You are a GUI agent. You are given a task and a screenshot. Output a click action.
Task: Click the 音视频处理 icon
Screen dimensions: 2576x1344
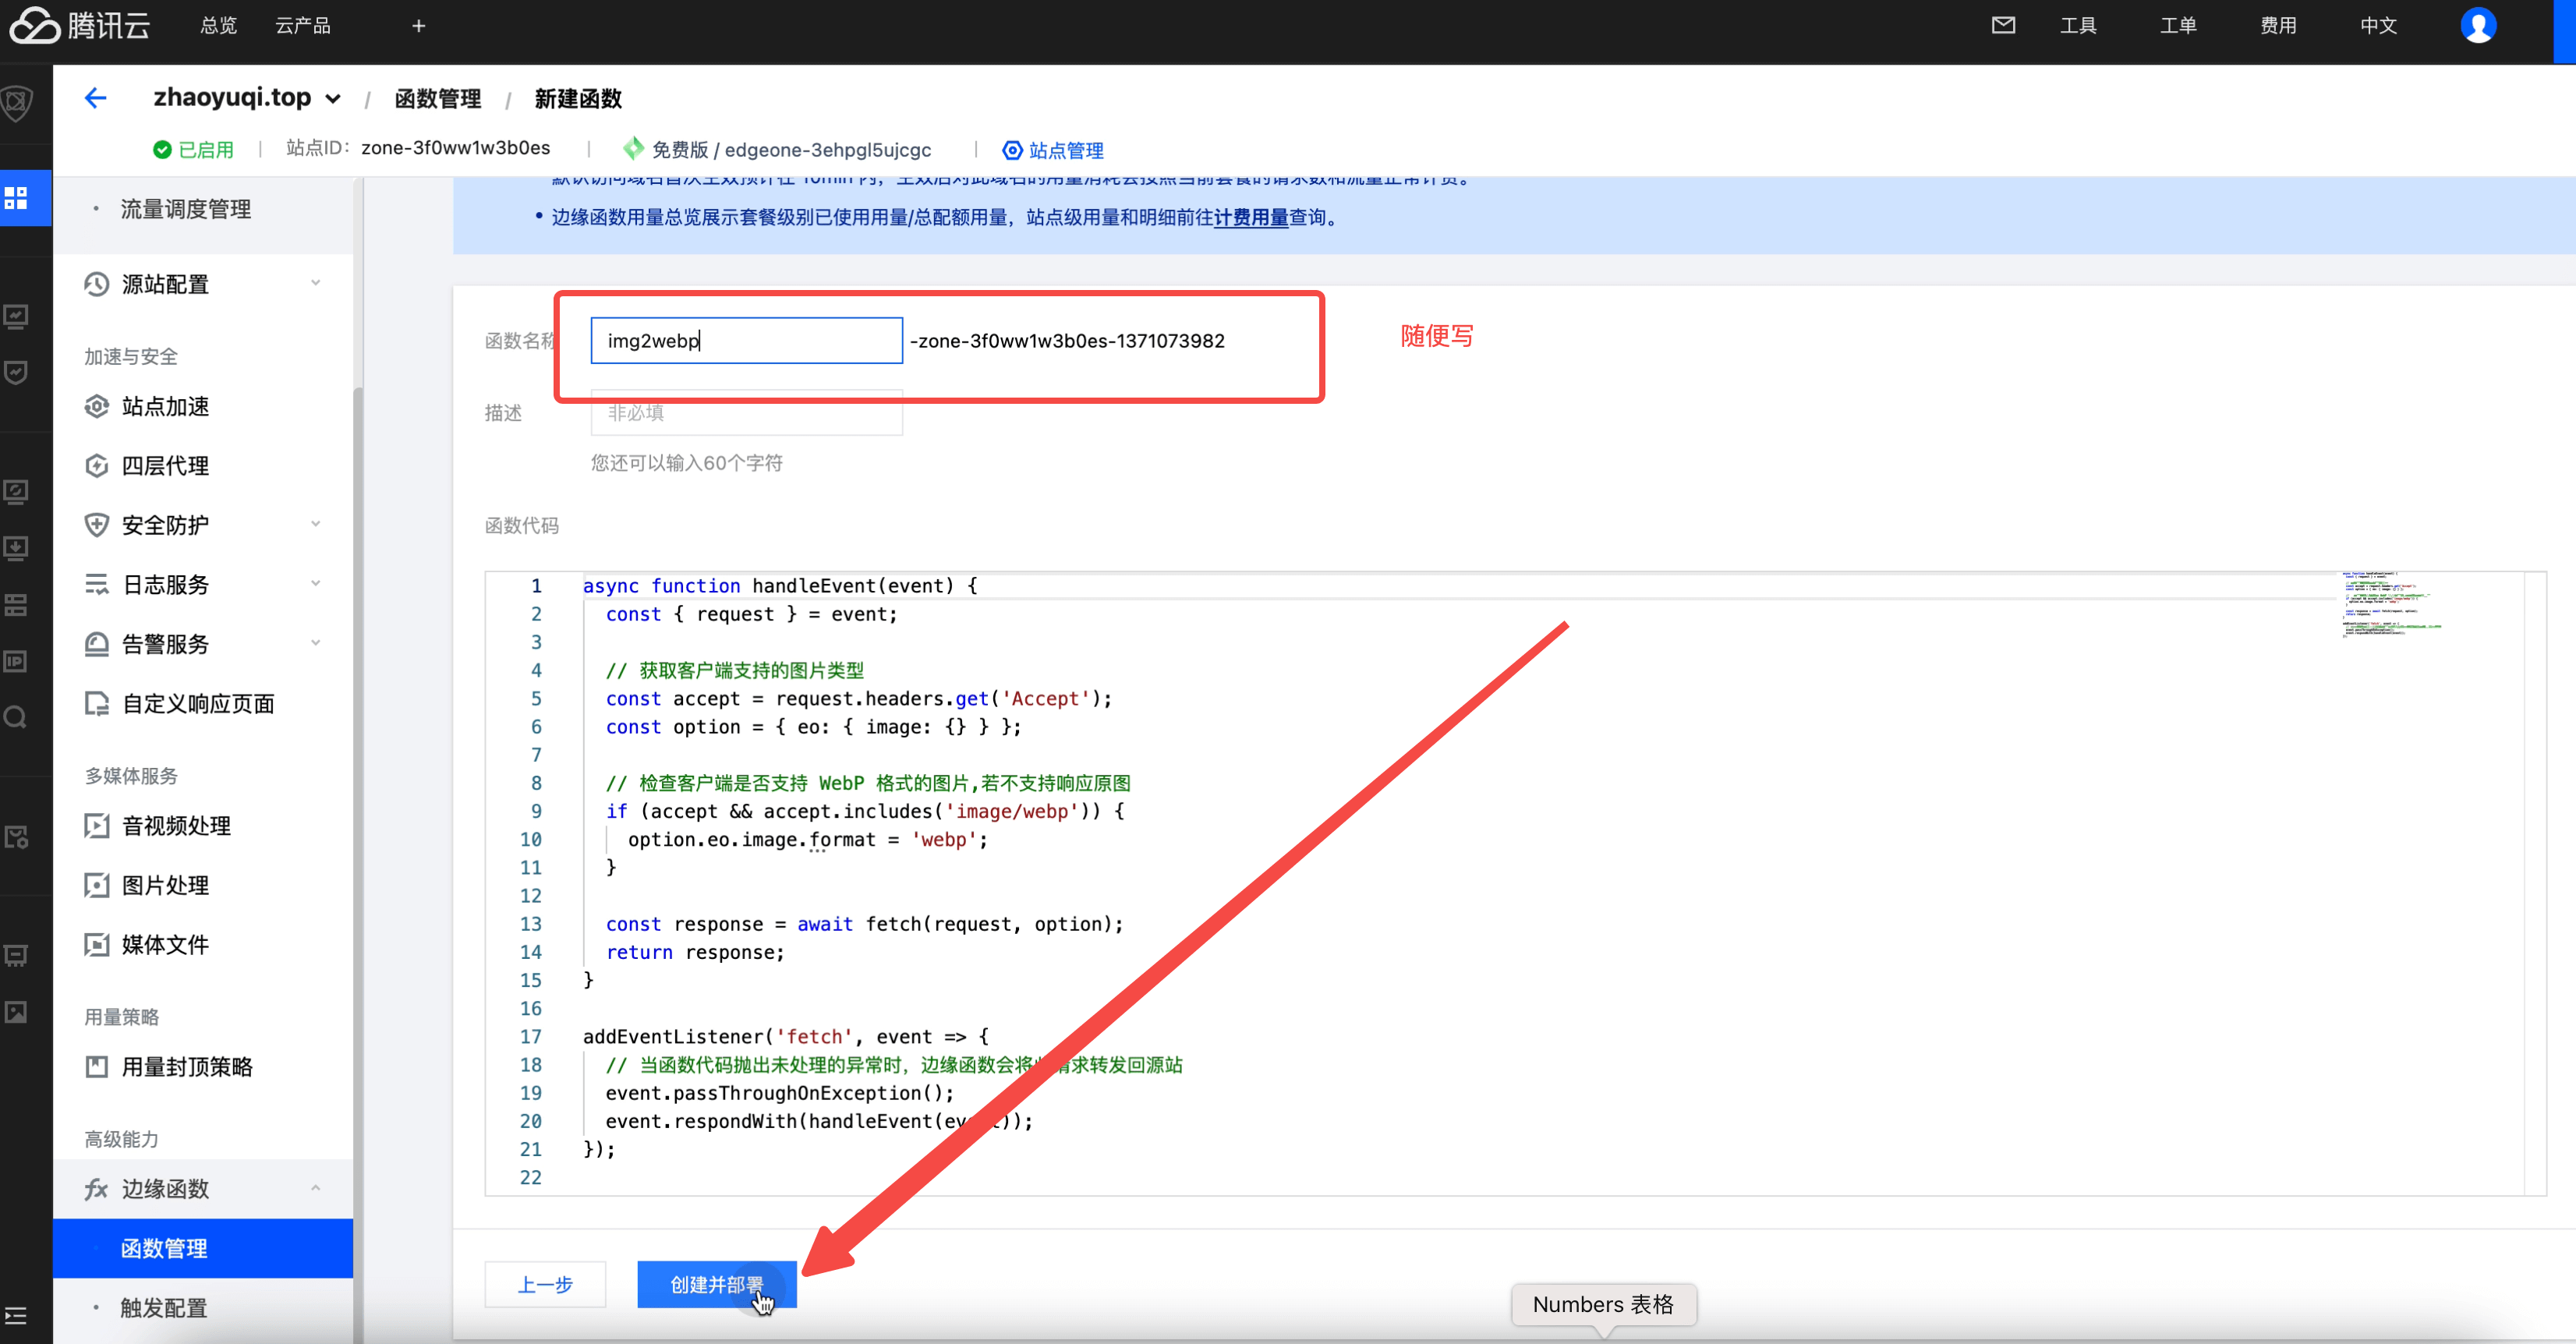click(x=96, y=826)
